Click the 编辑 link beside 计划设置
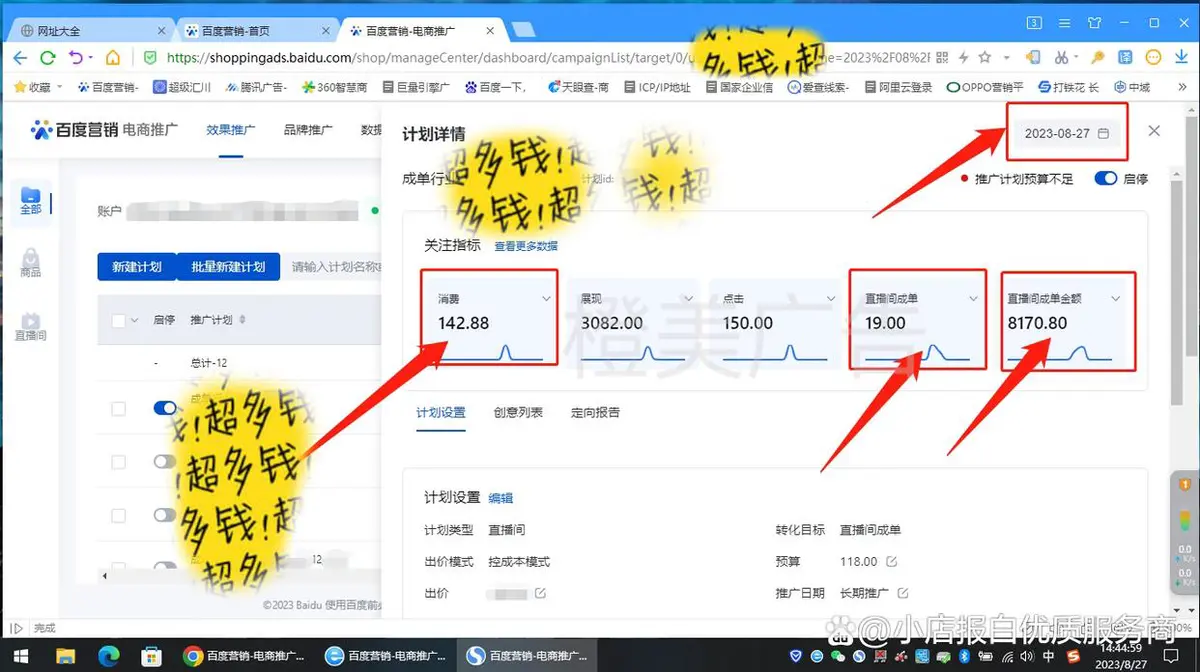Screen dimensions: 1200x672 point(500,498)
